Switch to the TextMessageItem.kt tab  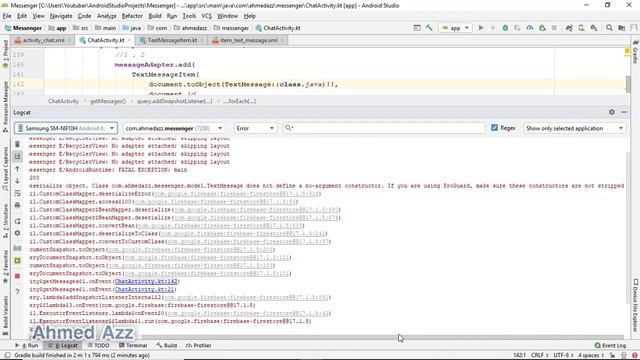[172, 40]
